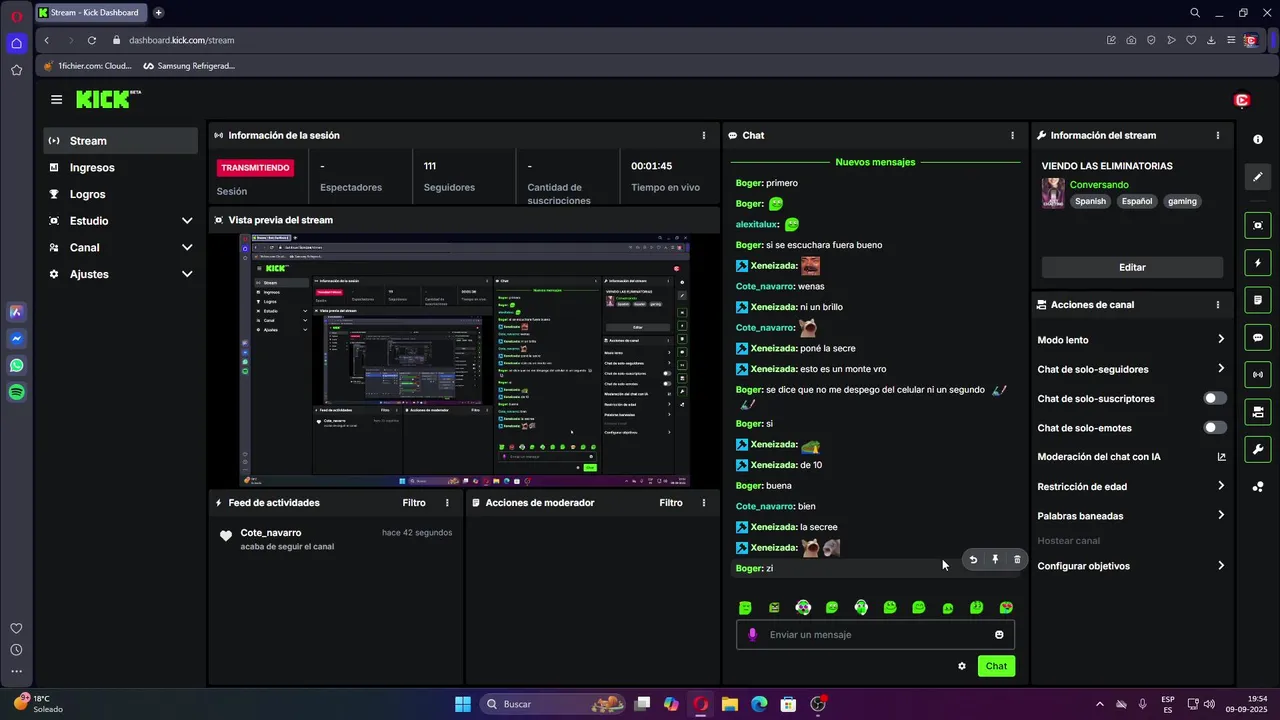Open Spotify in Opera sidebar
This screenshot has width=1280, height=720.
click(16, 393)
